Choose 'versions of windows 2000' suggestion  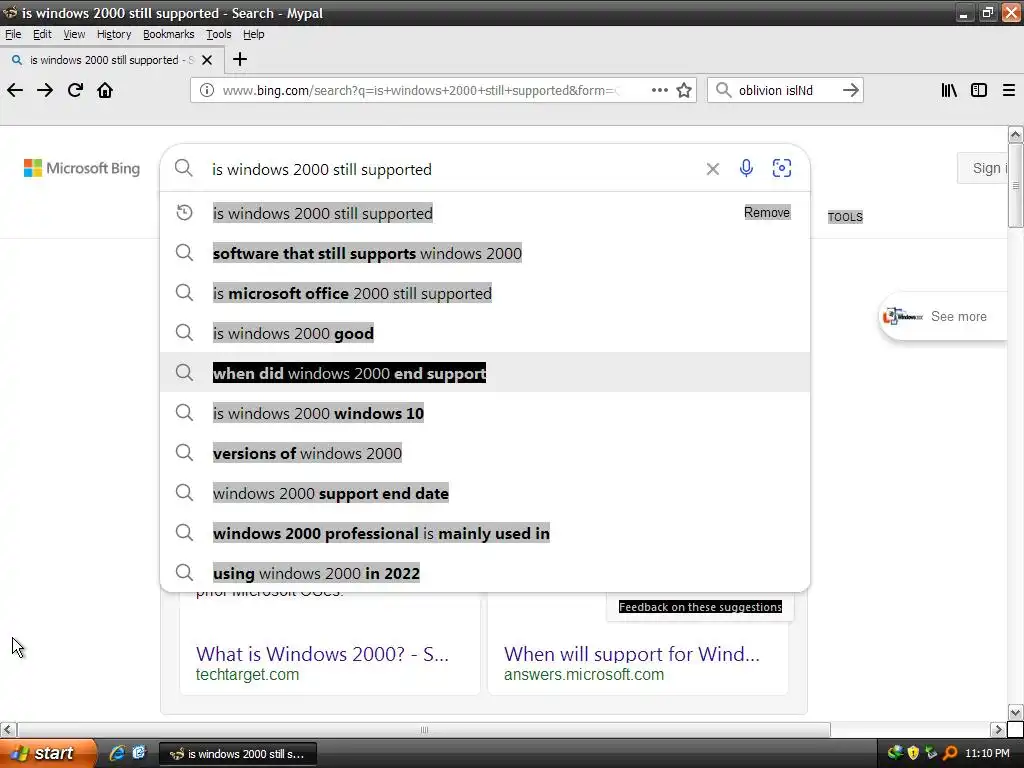(485, 453)
